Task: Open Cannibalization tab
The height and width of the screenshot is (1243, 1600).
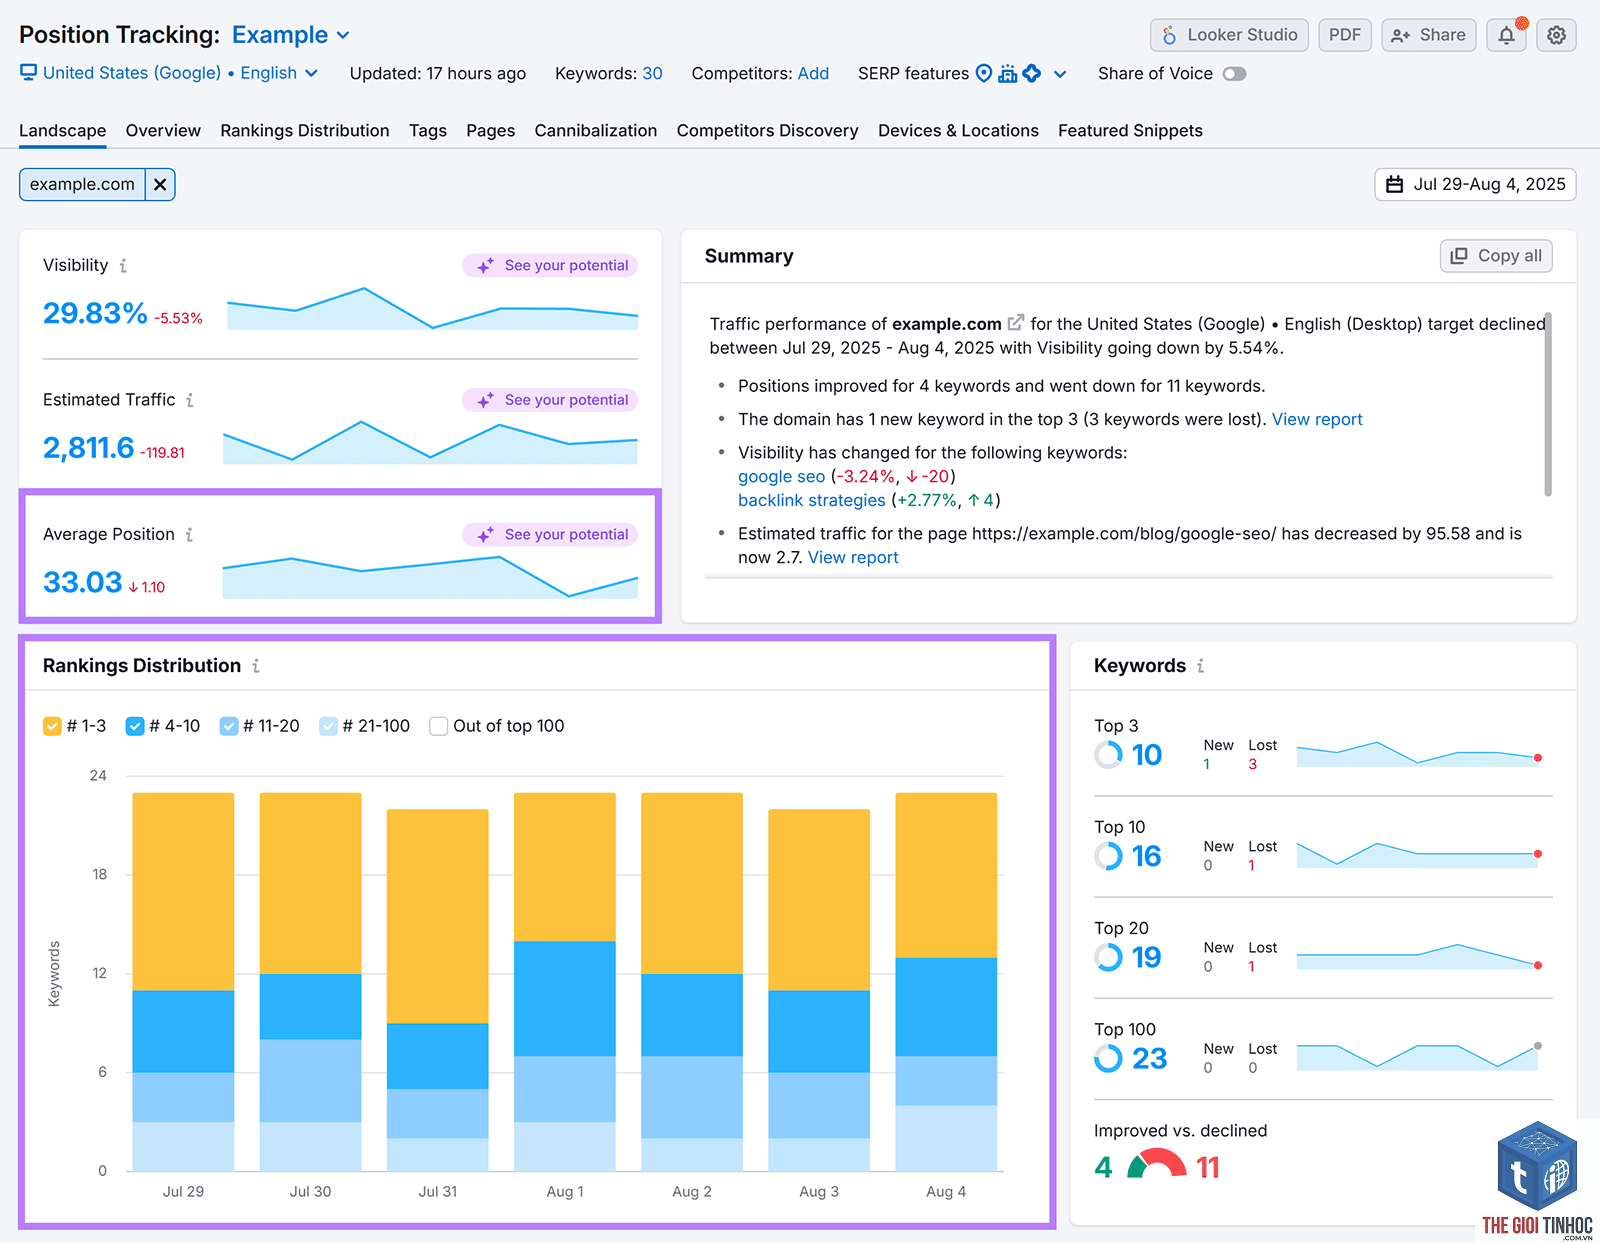Action: [x=596, y=131]
